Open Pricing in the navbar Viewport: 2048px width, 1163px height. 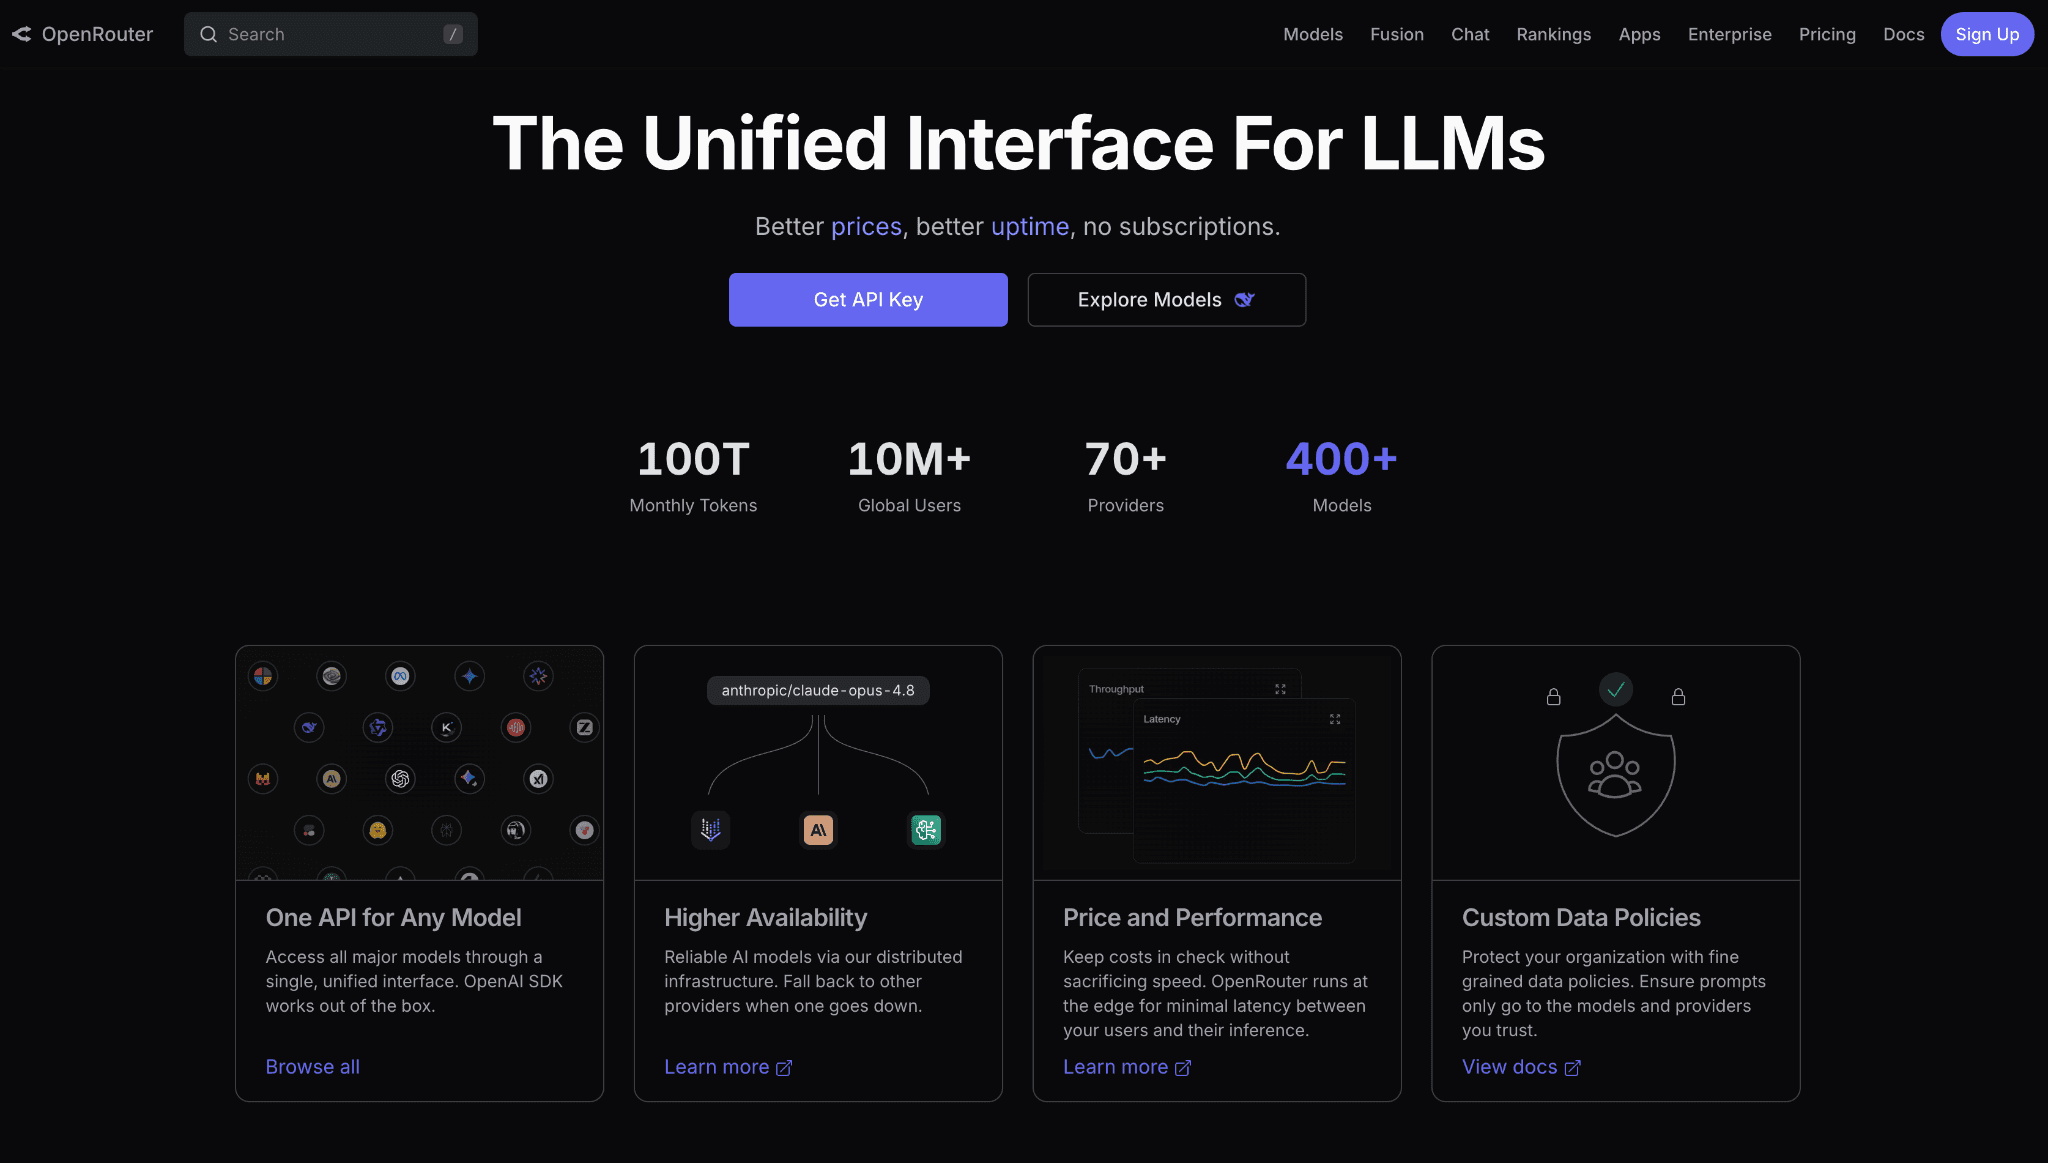pyautogui.click(x=1827, y=34)
